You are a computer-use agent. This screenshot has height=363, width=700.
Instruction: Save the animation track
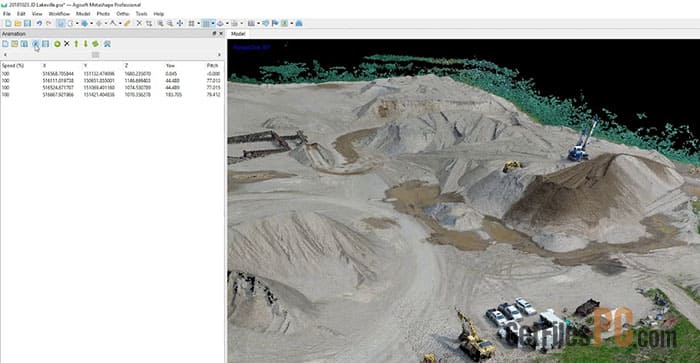[24, 44]
